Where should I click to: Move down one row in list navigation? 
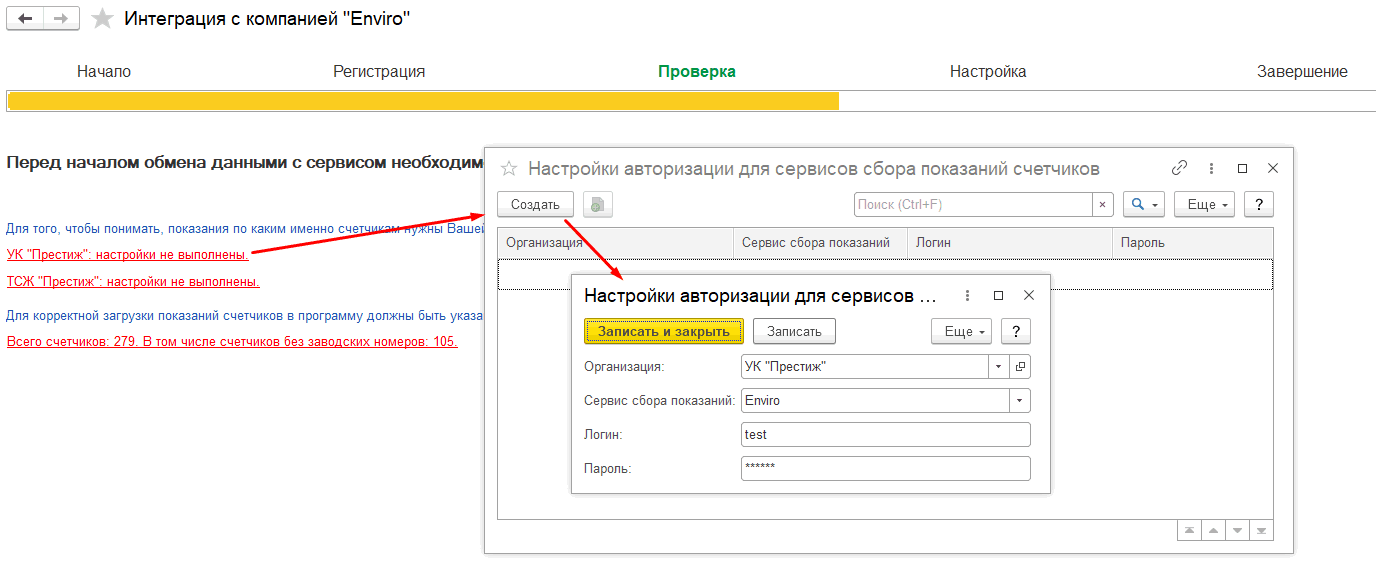click(x=1237, y=530)
